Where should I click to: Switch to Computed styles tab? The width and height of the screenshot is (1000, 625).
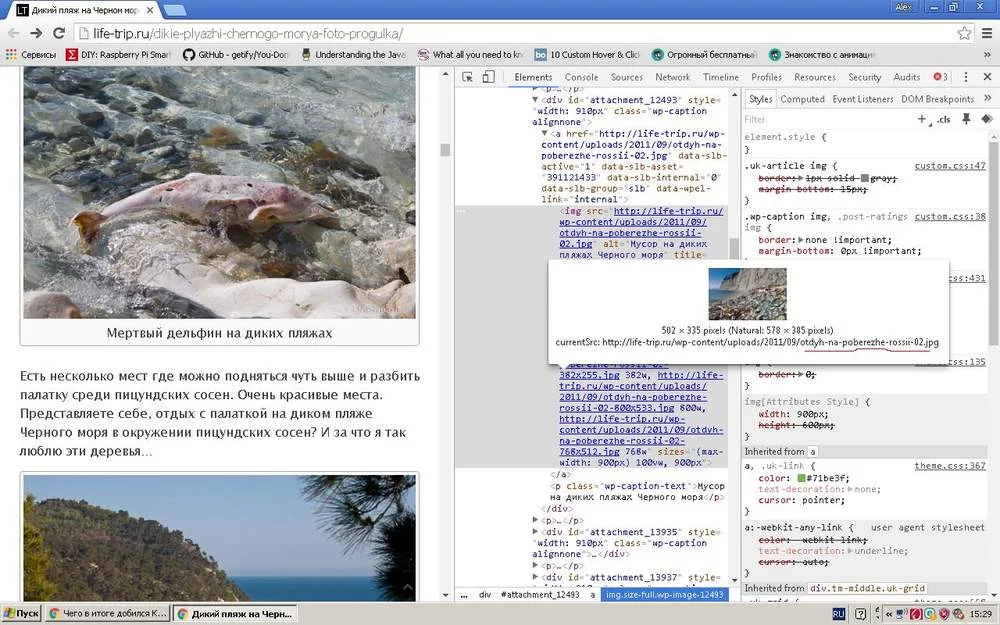click(802, 99)
